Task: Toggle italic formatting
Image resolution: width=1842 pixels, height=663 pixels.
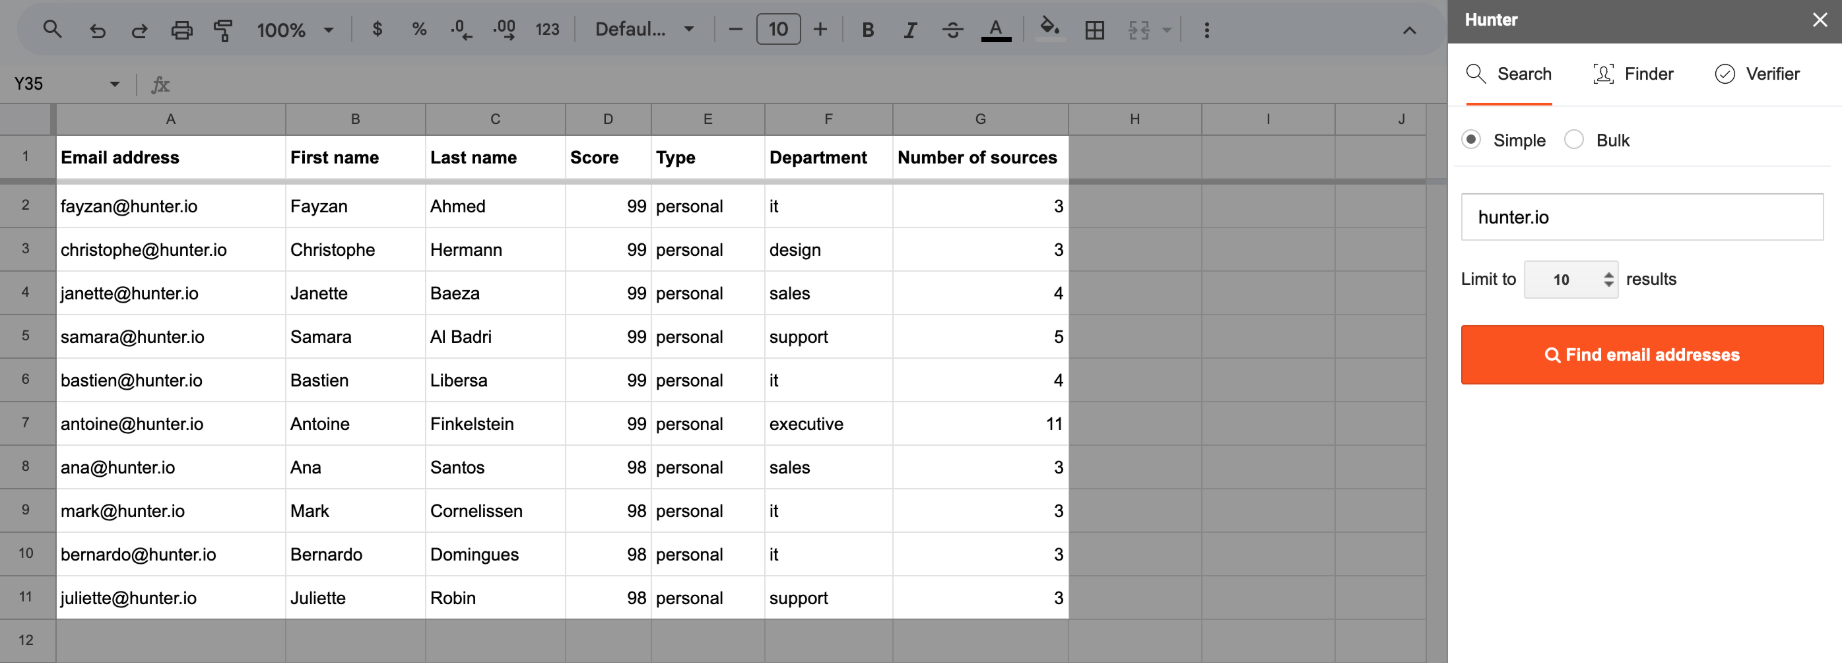Action: point(910,30)
